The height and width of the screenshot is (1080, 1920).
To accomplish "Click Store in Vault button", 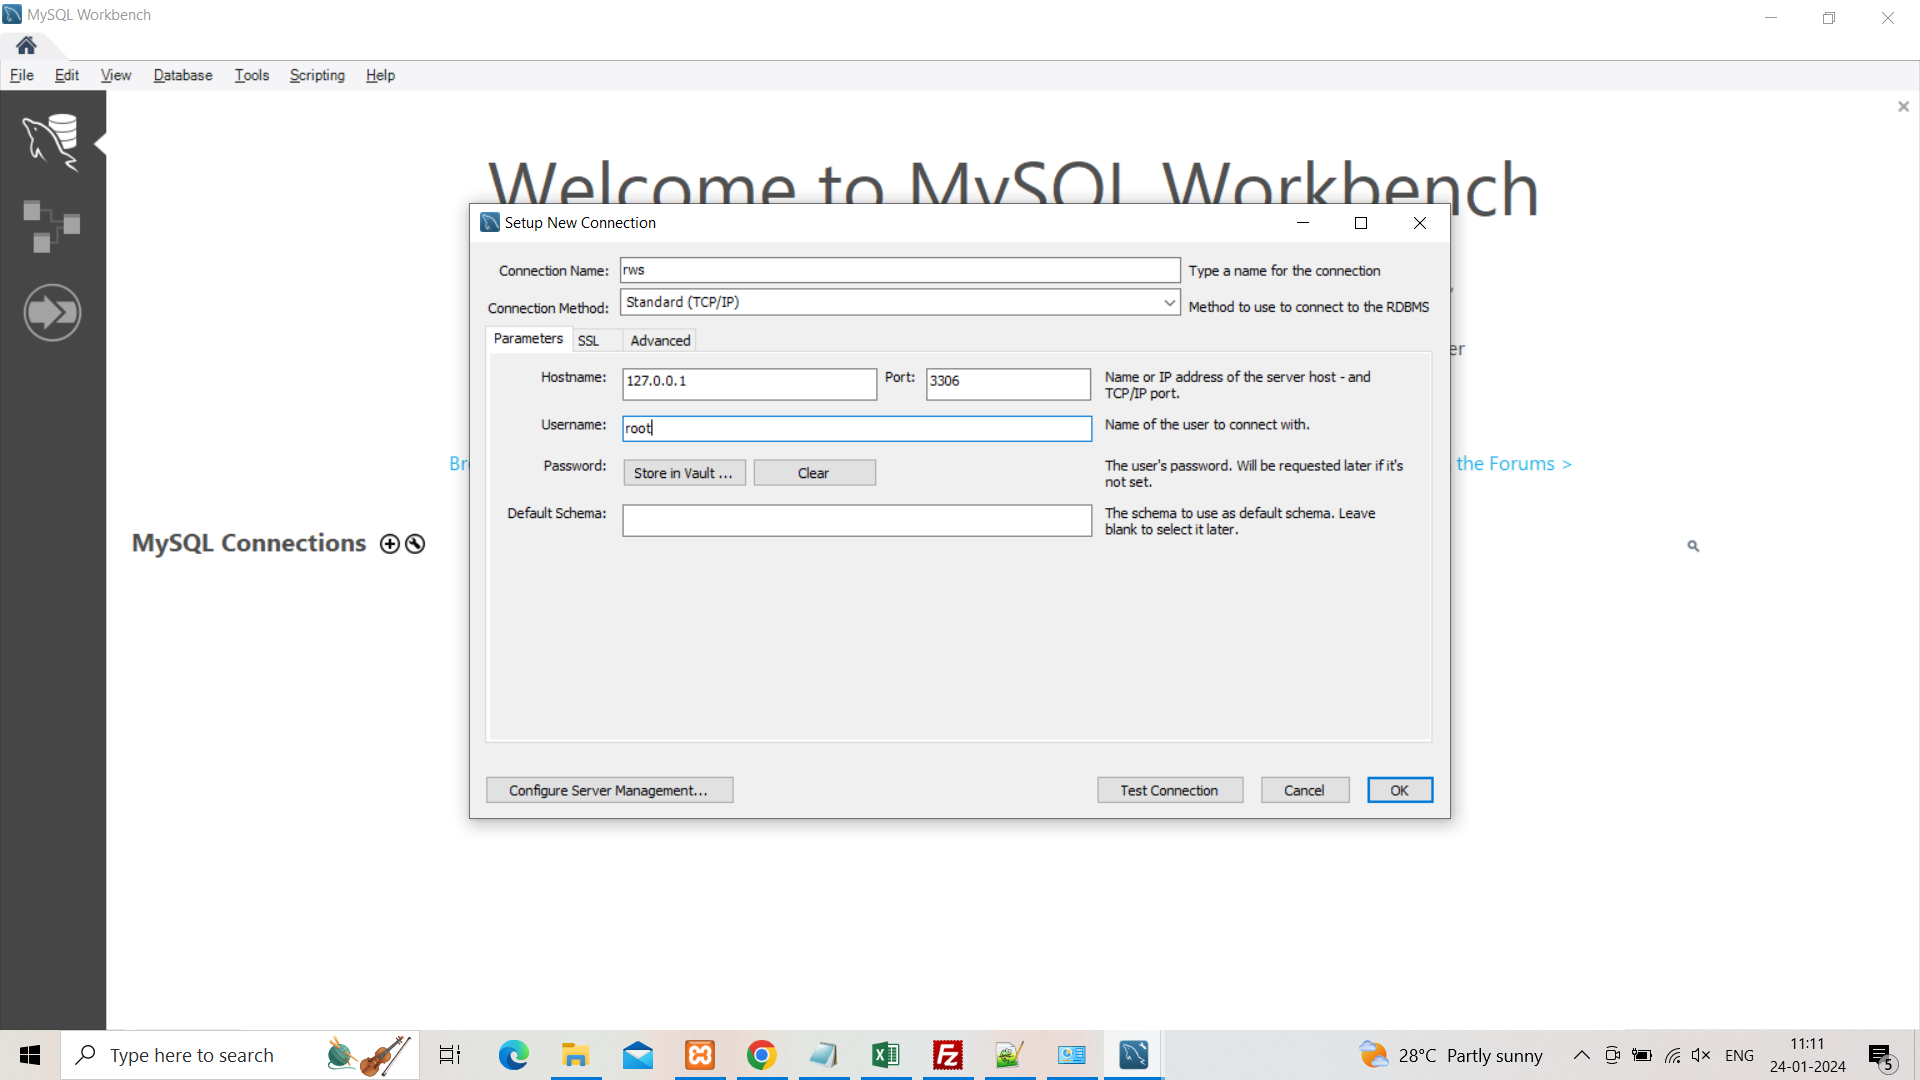I will (x=684, y=473).
